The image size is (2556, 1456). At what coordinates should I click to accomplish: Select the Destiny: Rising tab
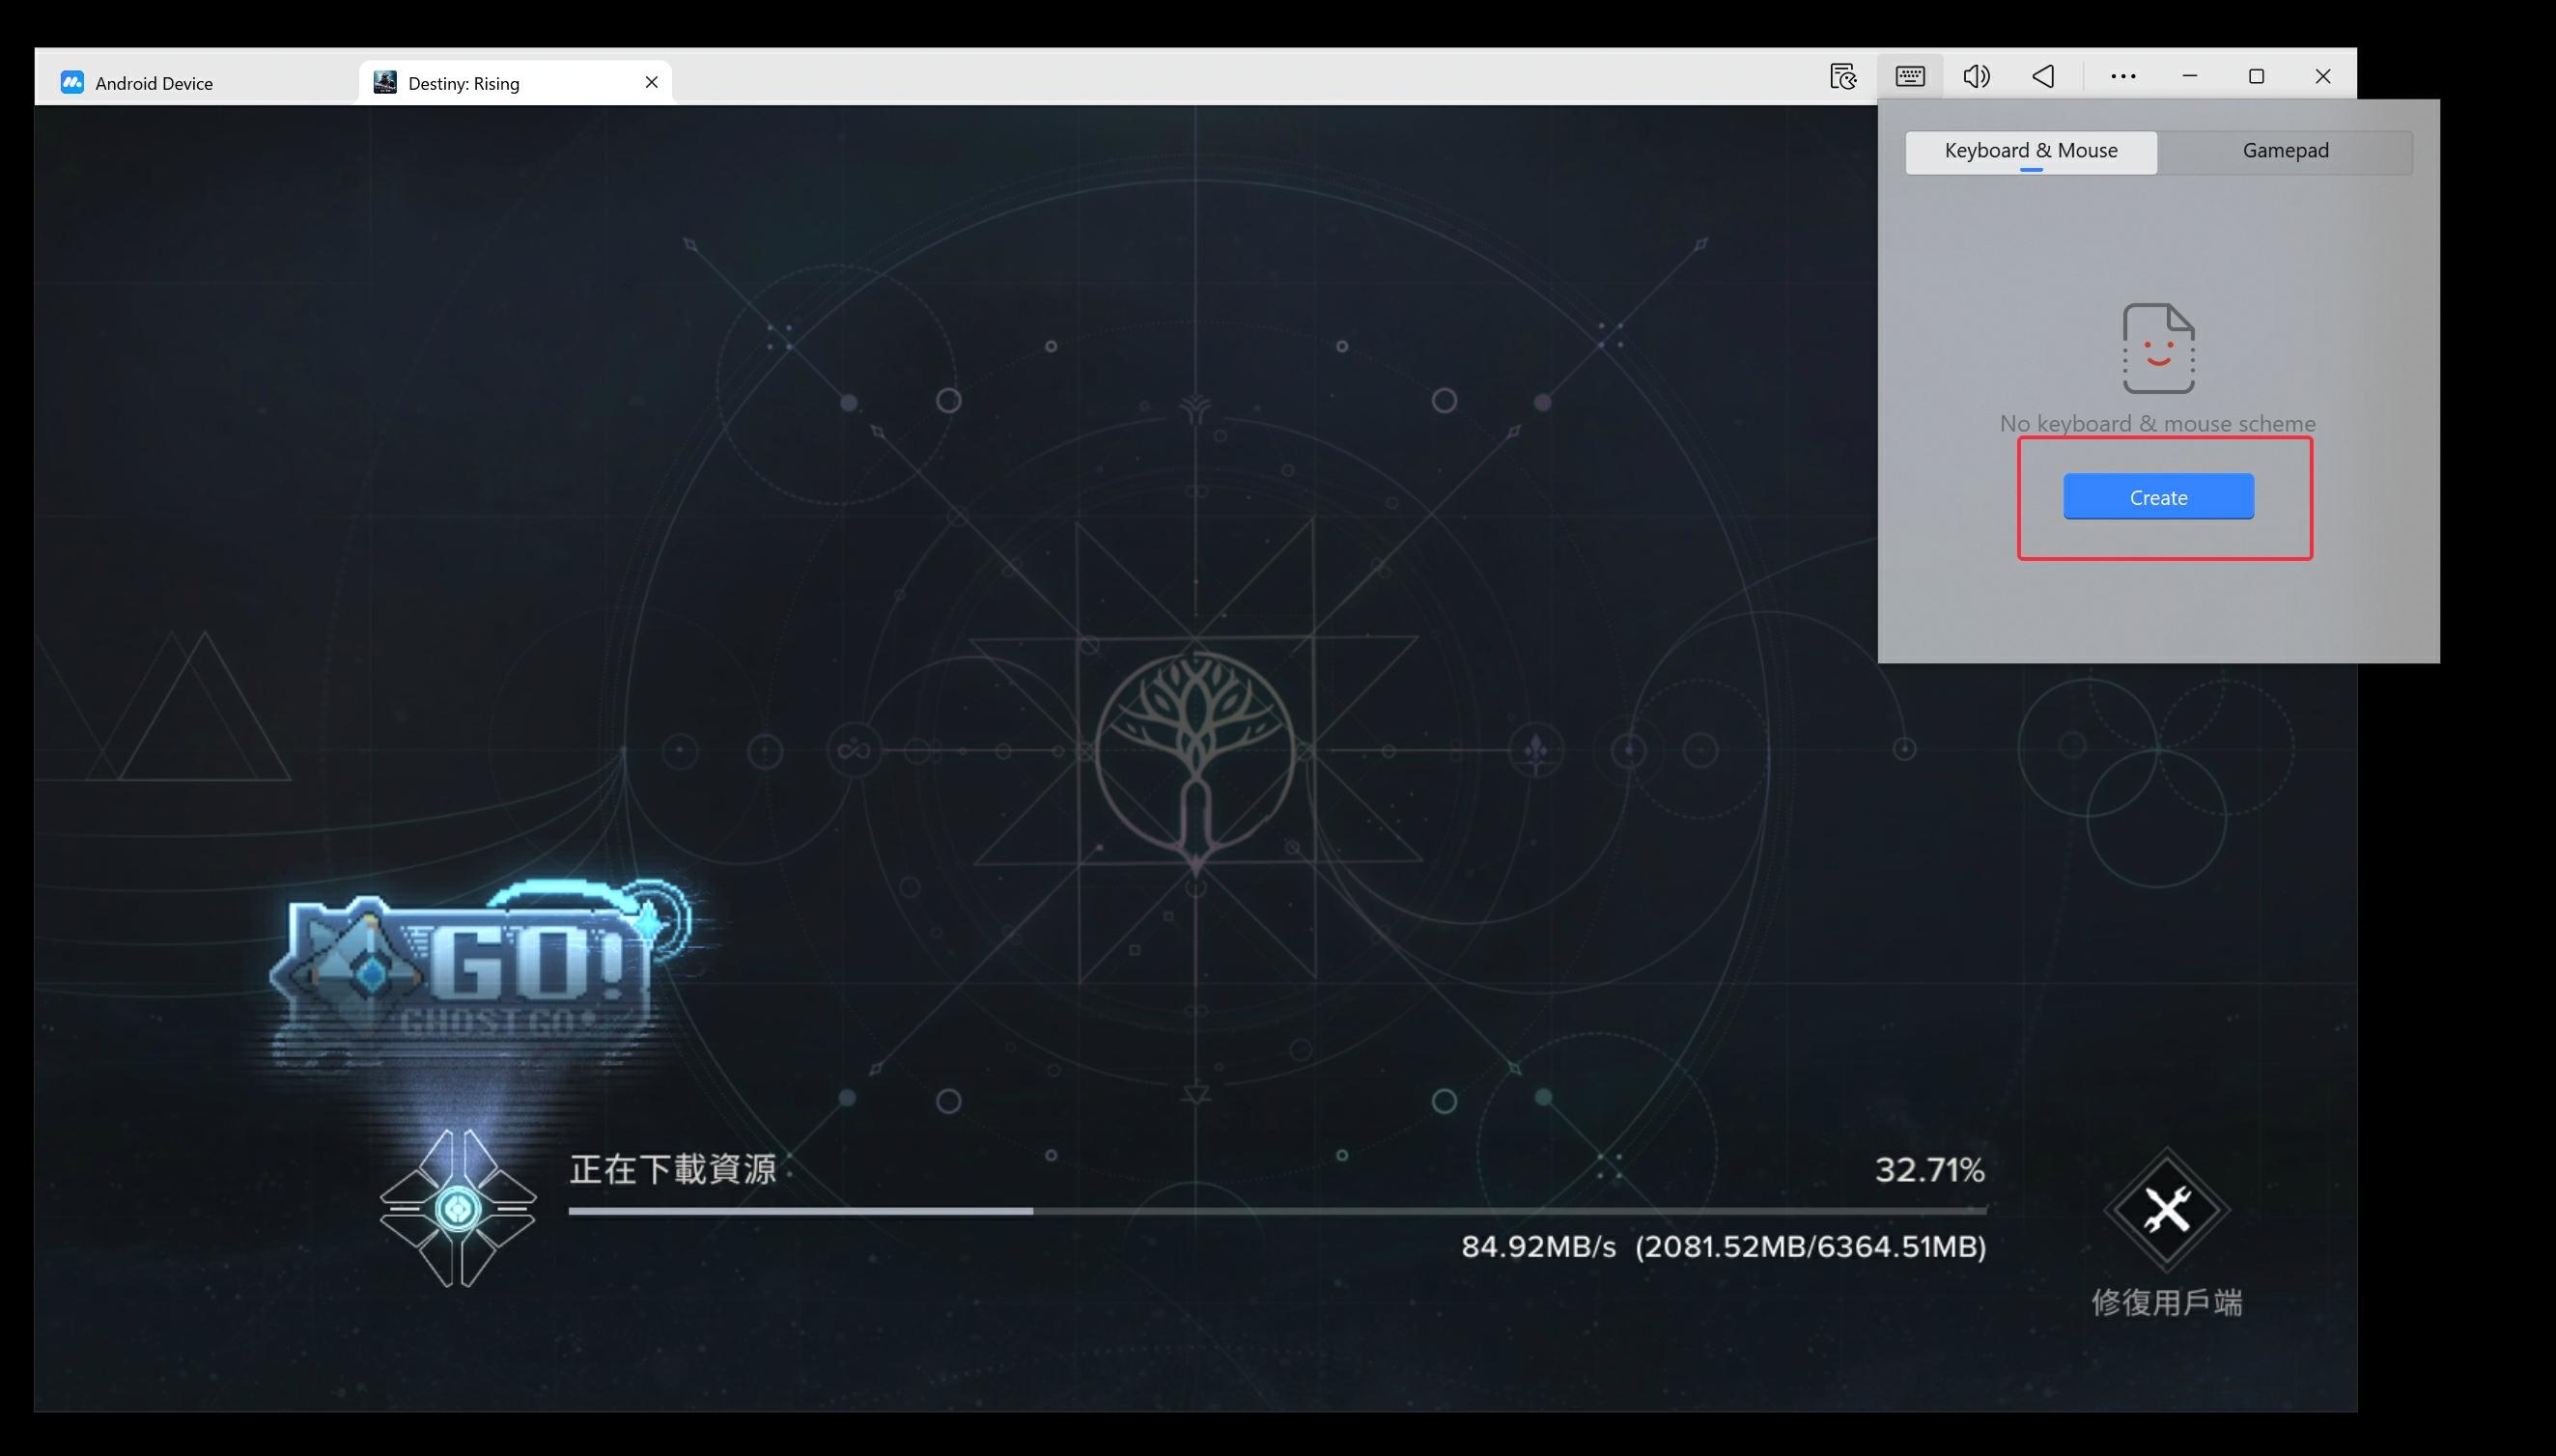(x=515, y=83)
